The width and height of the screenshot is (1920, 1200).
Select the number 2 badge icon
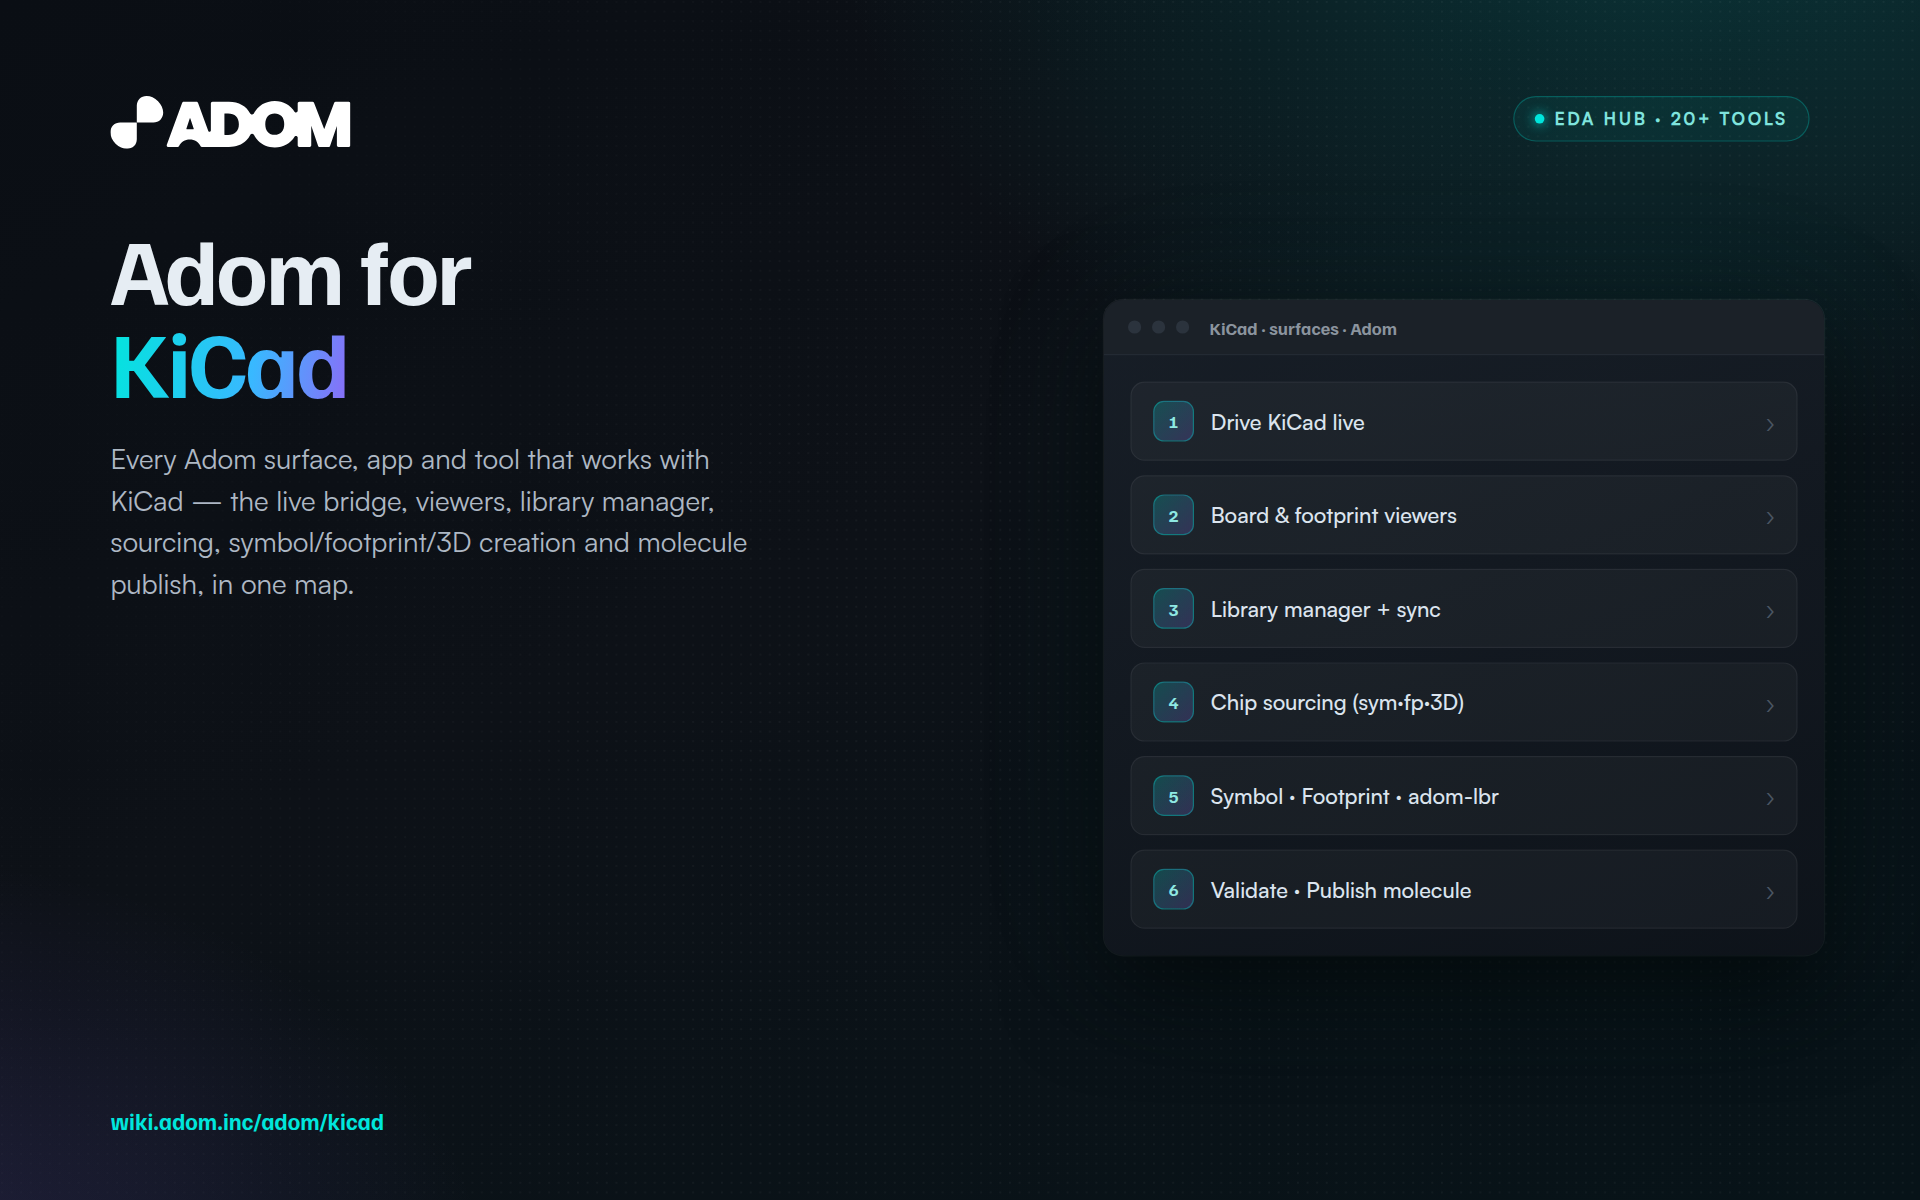pyautogui.click(x=1173, y=516)
